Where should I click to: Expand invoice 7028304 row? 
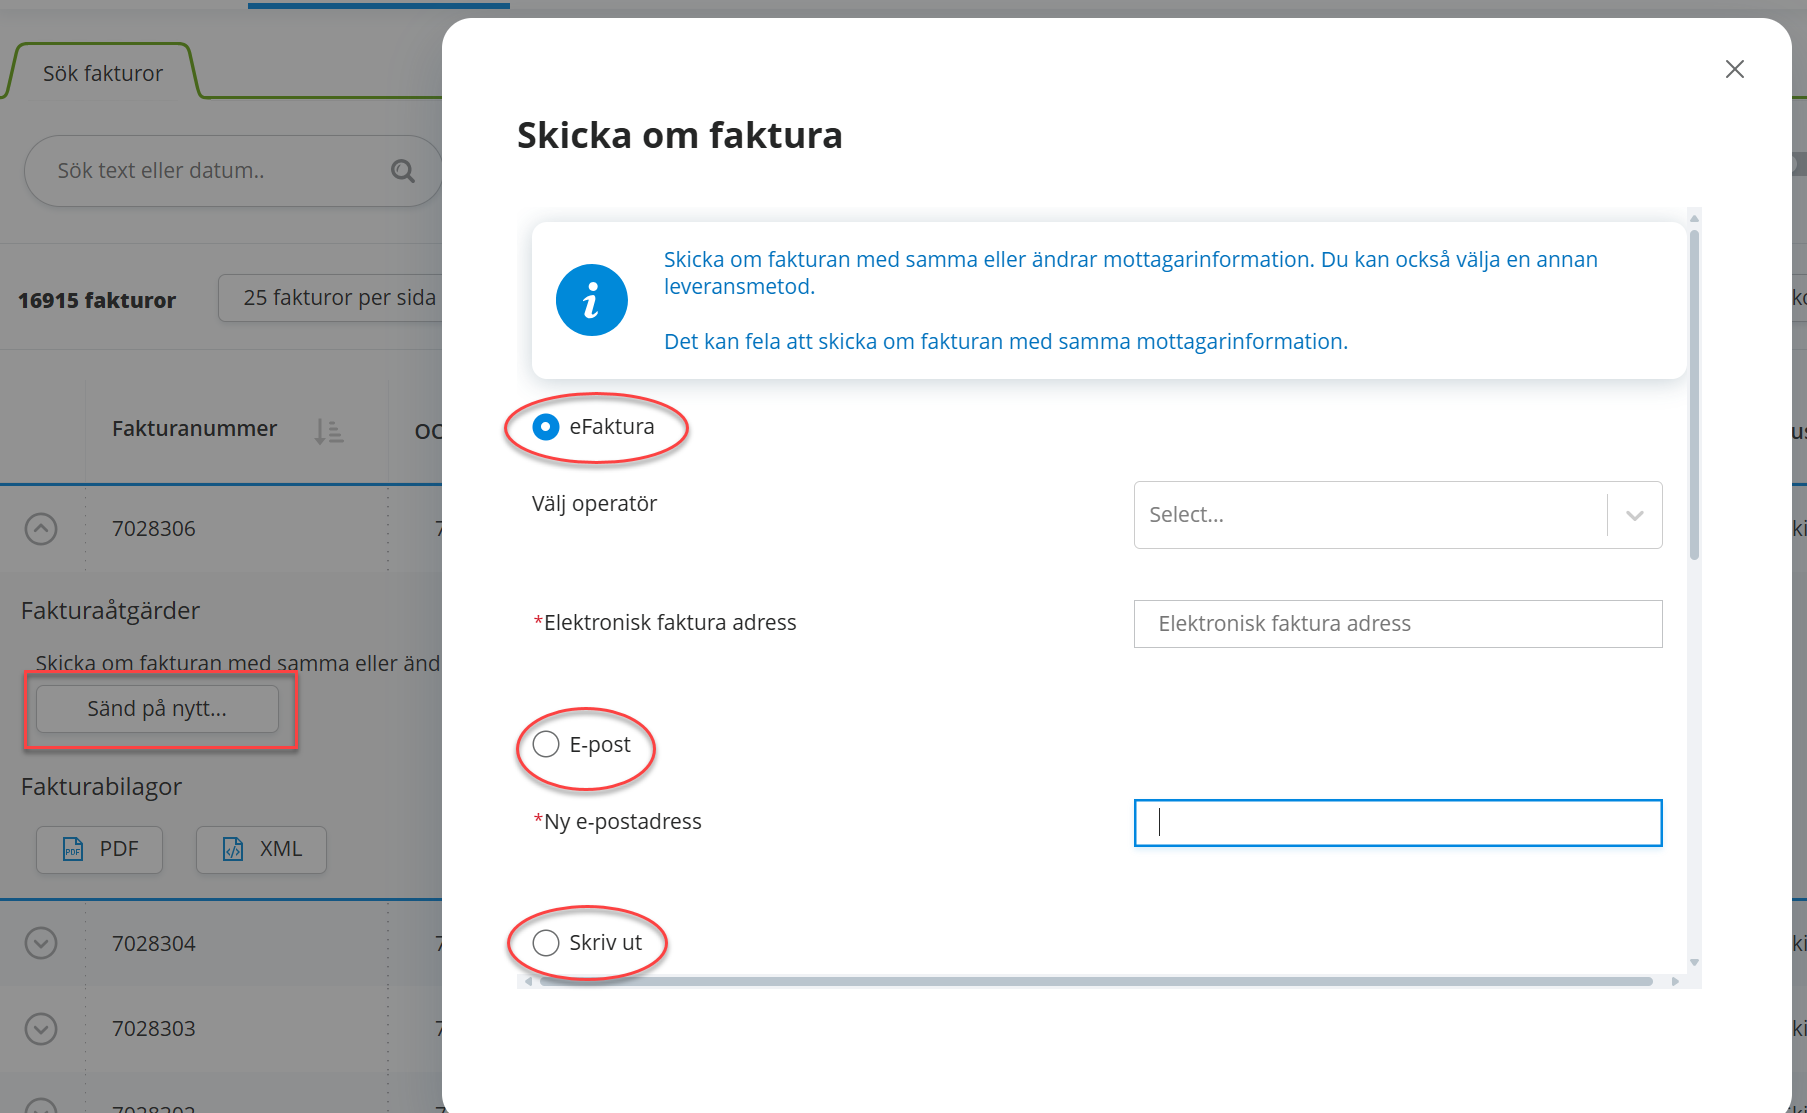41,943
